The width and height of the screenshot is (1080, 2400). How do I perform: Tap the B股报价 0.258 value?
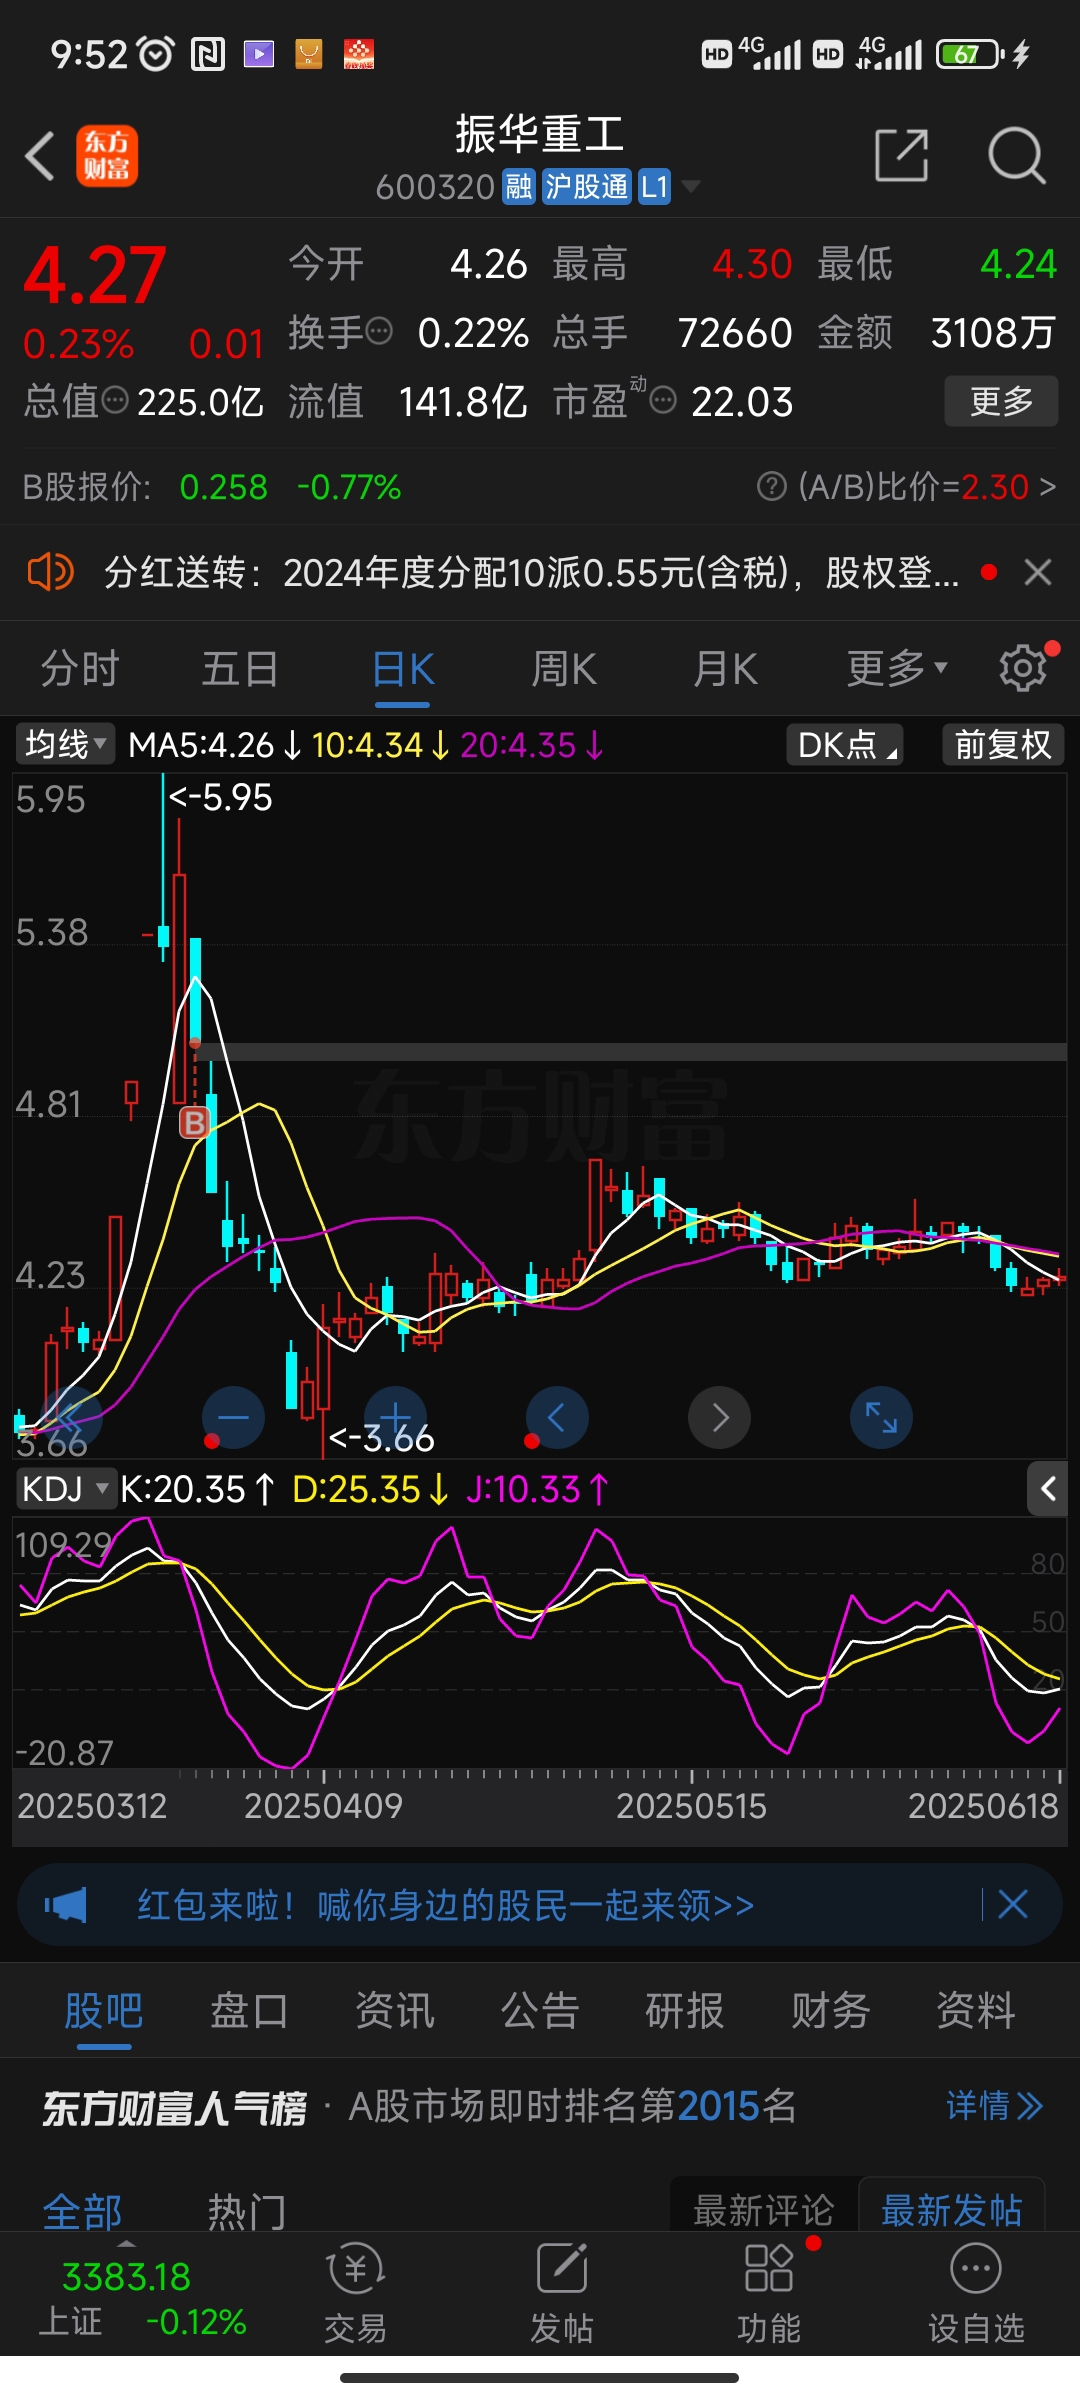(224, 487)
